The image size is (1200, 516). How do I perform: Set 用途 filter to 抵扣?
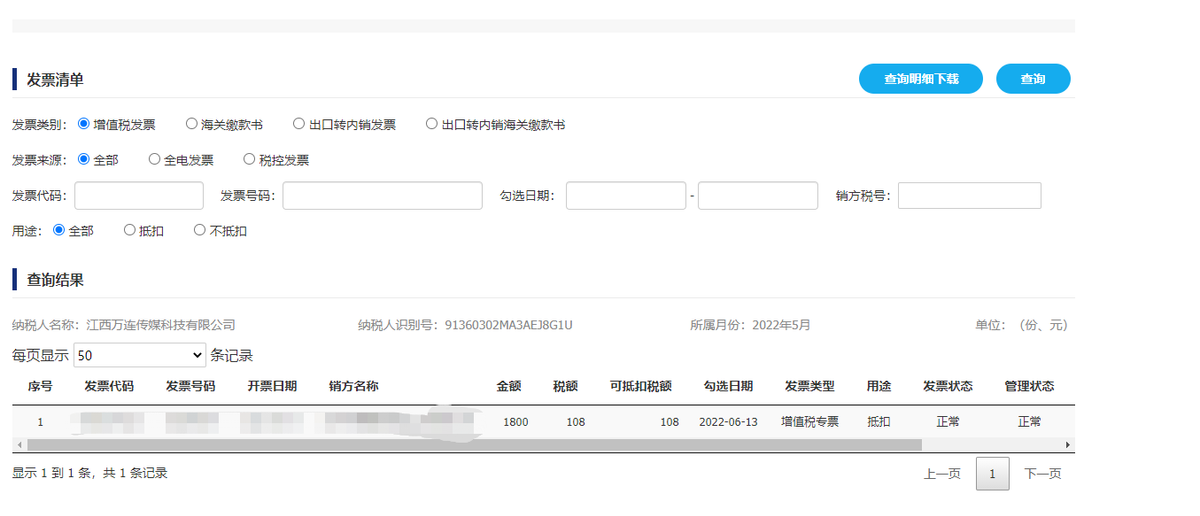[130, 230]
